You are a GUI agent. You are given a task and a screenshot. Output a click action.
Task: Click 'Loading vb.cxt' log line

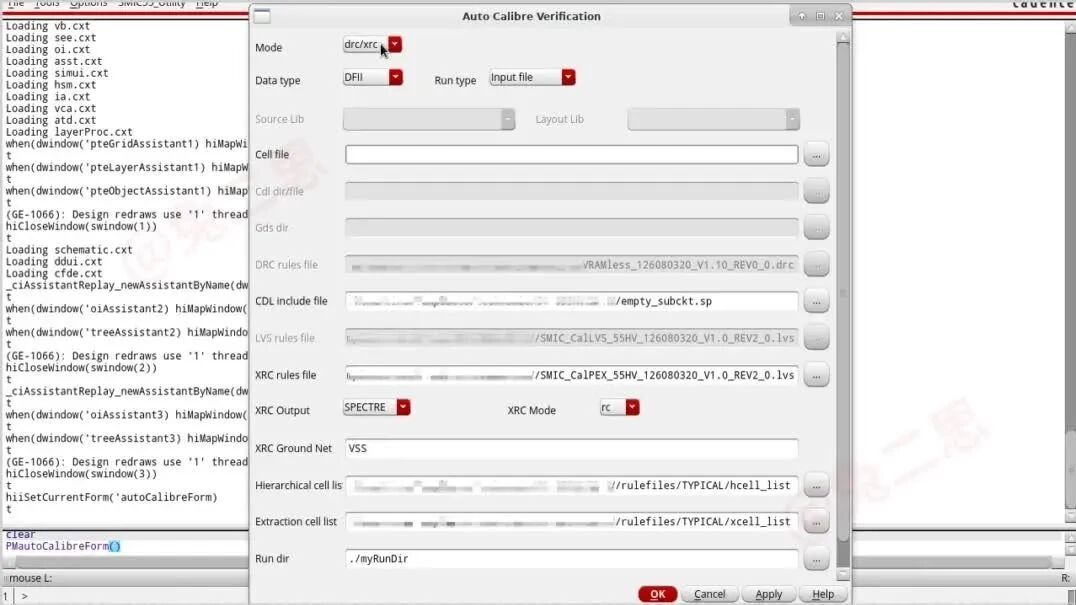pyautogui.click(x=48, y=26)
